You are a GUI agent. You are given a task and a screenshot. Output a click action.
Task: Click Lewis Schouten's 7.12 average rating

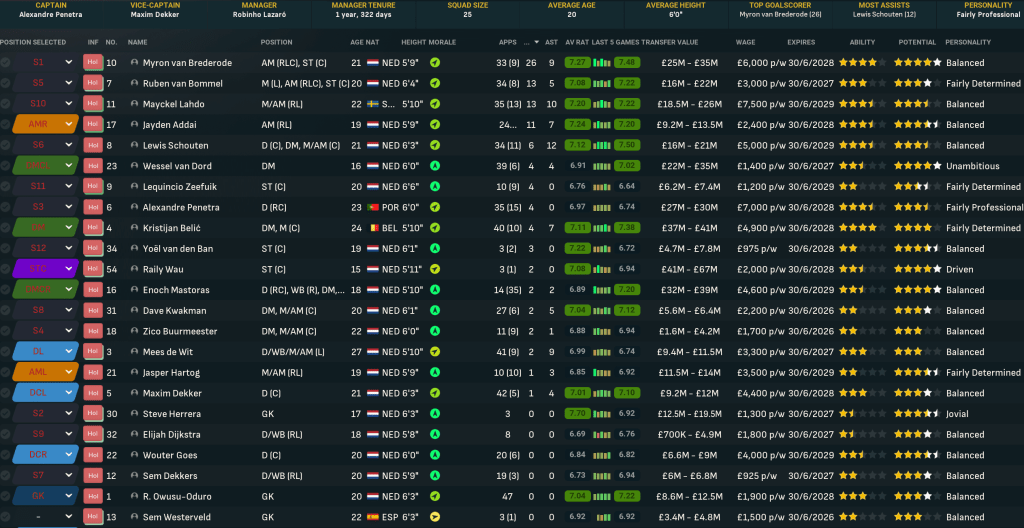pos(577,145)
